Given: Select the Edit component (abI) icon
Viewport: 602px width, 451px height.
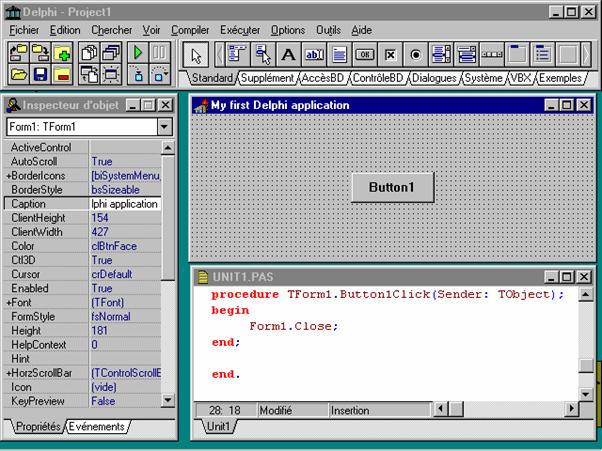Looking at the screenshot, I should click(x=314, y=55).
